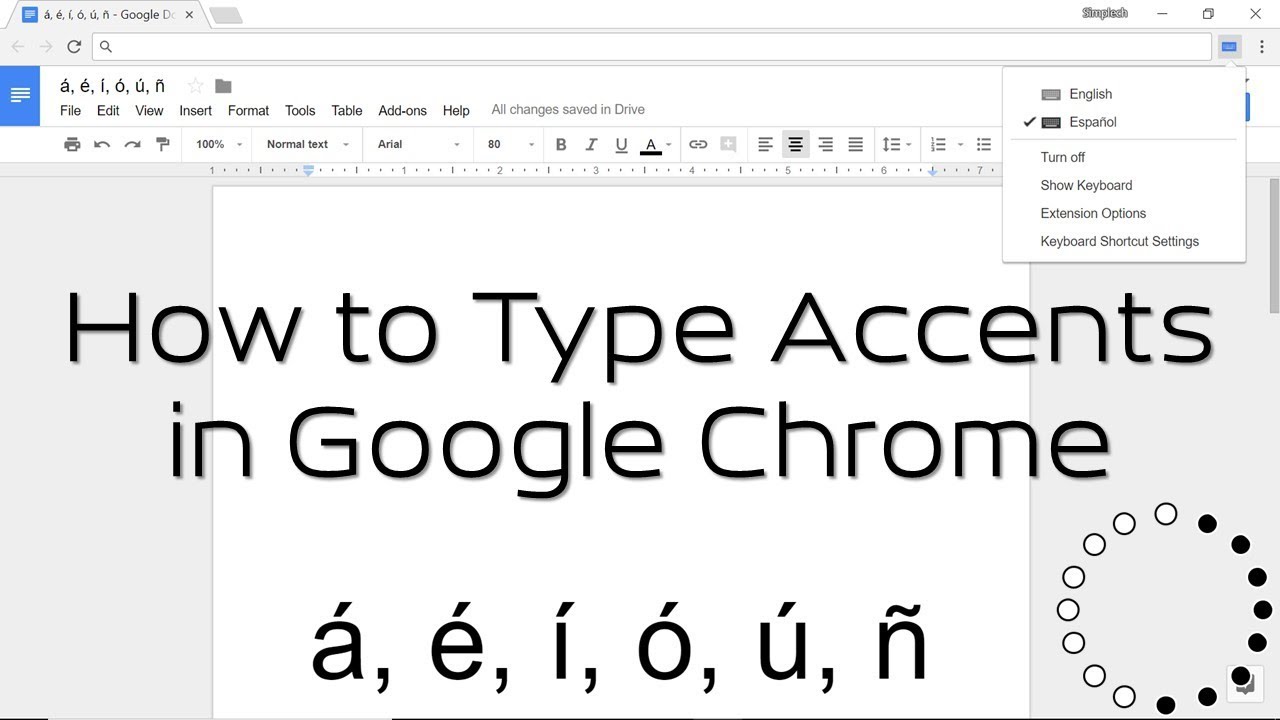This screenshot has width=1280, height=720.
Task: Click the Input Tools extension icon
Action: [1230, 47]
